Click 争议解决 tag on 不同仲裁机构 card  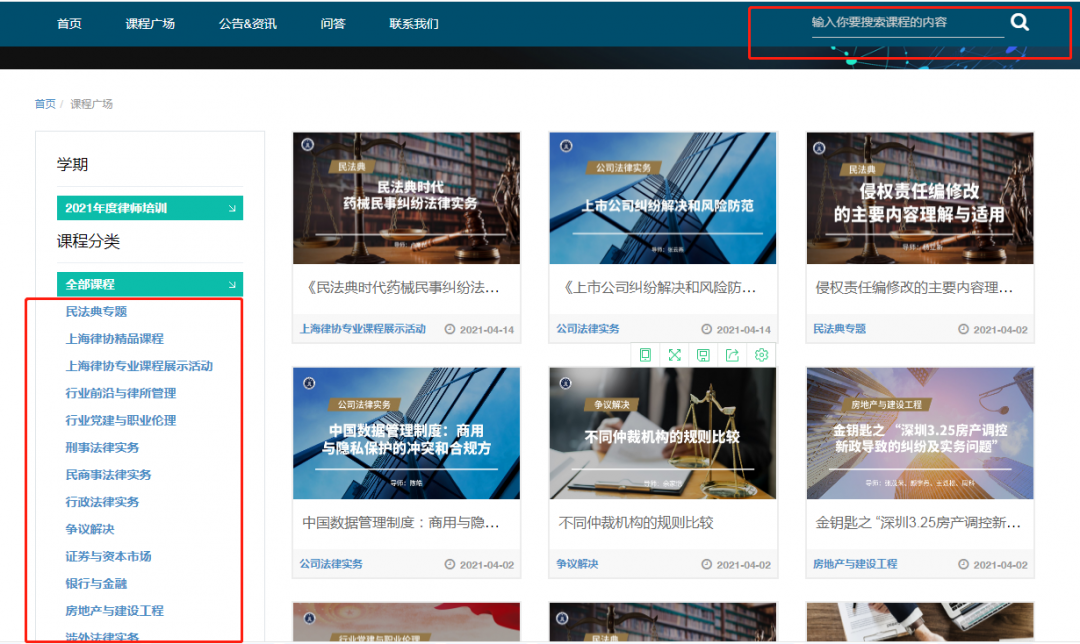tap(577, 564)
